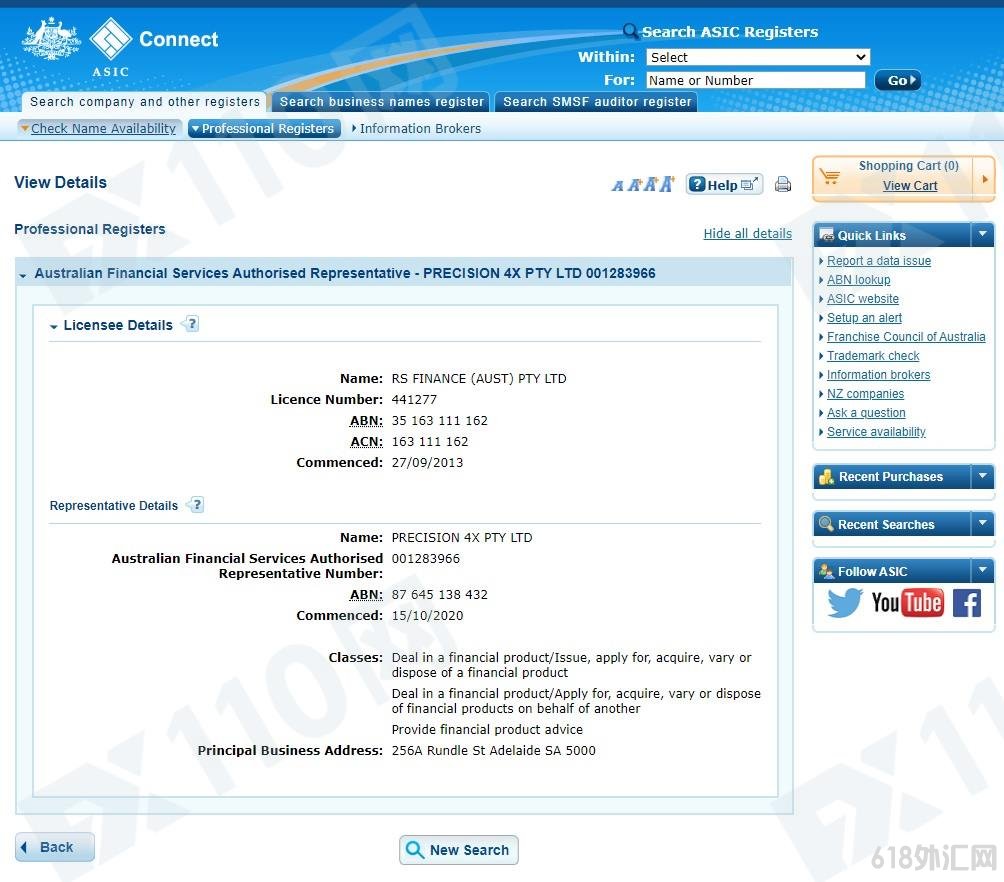Start a New Search
Viewport: 1004px width, 882px height.
pos(458,849)
